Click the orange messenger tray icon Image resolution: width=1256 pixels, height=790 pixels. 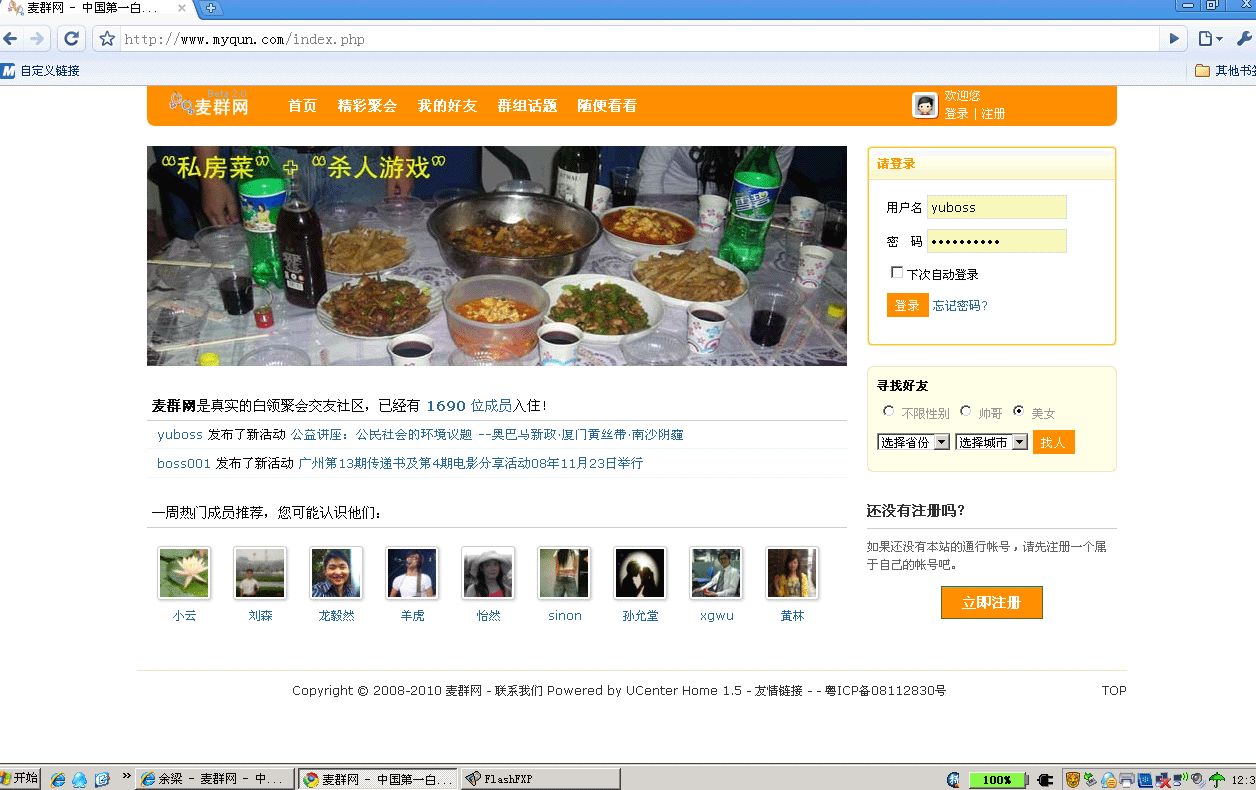(x=1109, y=780)
